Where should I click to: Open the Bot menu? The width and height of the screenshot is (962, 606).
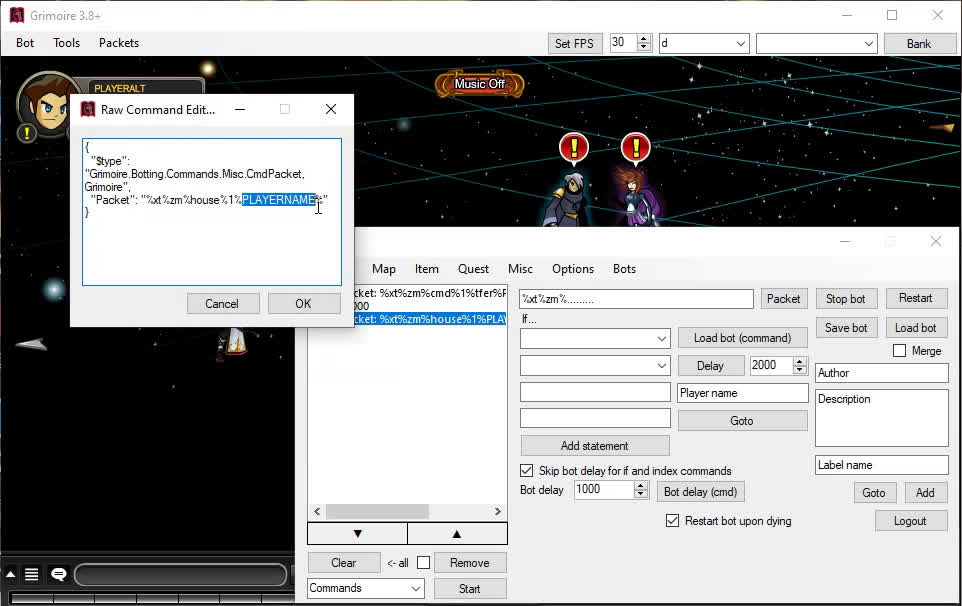click(x=25, y=43)
